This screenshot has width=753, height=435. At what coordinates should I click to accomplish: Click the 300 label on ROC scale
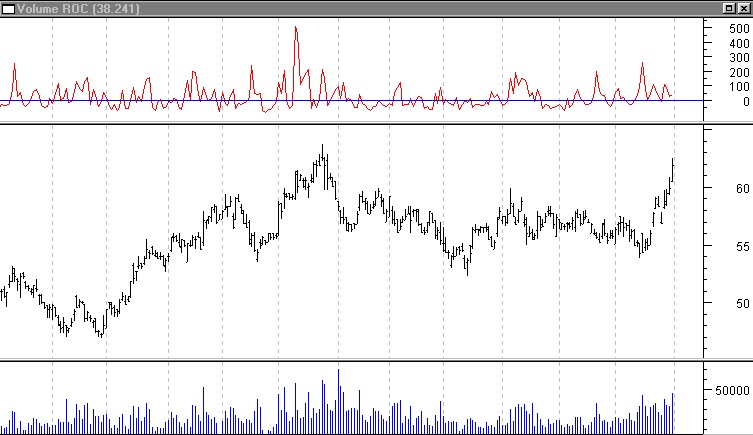pos(739,58)
